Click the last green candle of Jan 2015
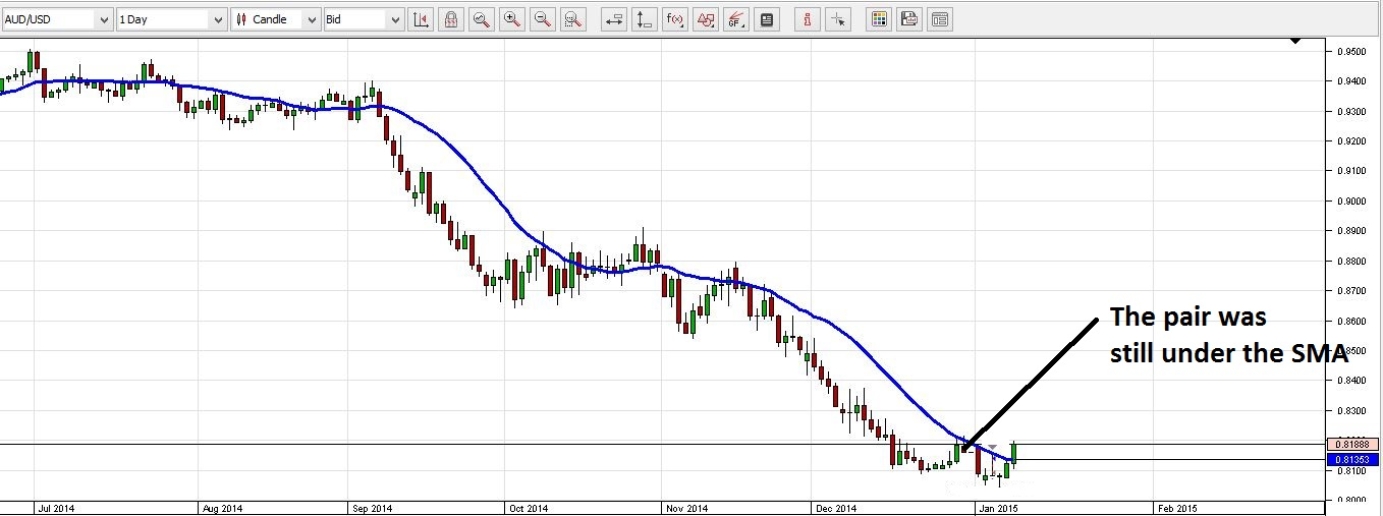1383x516 pixels. pos(1015,453)
